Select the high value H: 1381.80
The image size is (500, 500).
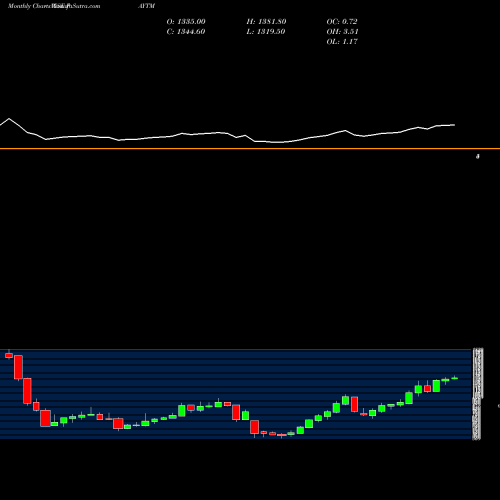266,22
